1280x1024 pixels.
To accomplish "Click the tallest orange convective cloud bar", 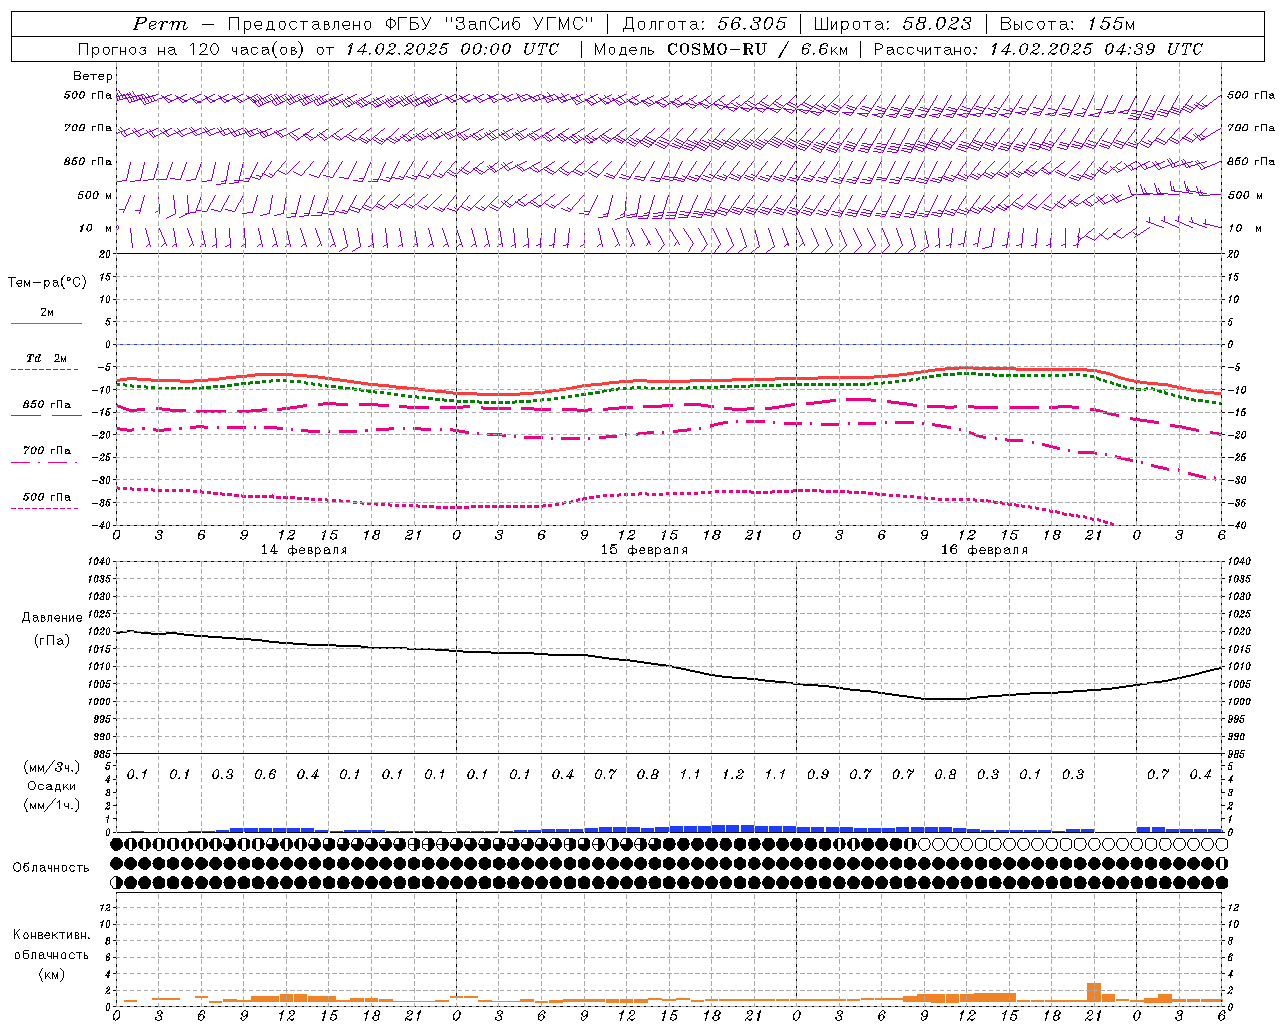I will 1094,992.
